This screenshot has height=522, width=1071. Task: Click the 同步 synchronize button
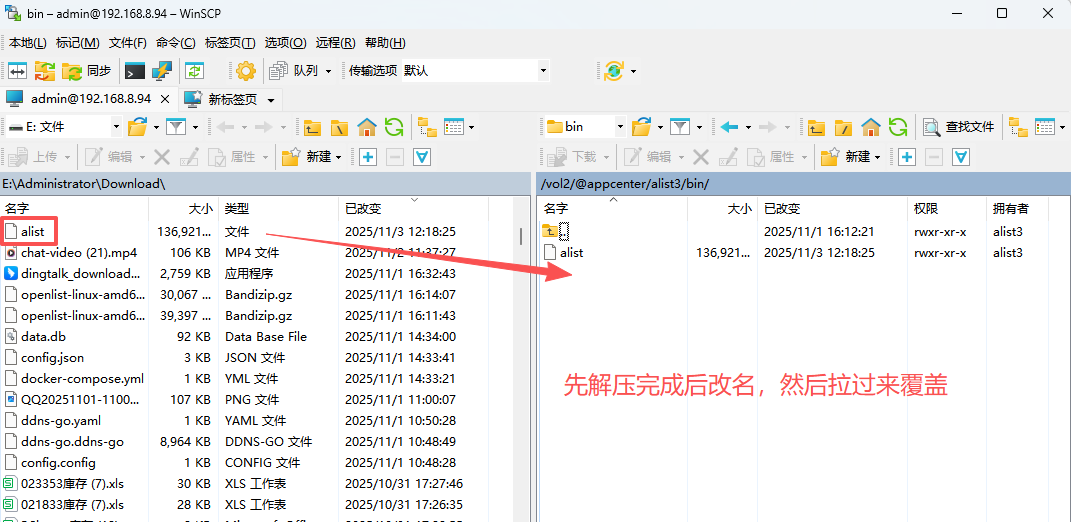coord(87,70)
